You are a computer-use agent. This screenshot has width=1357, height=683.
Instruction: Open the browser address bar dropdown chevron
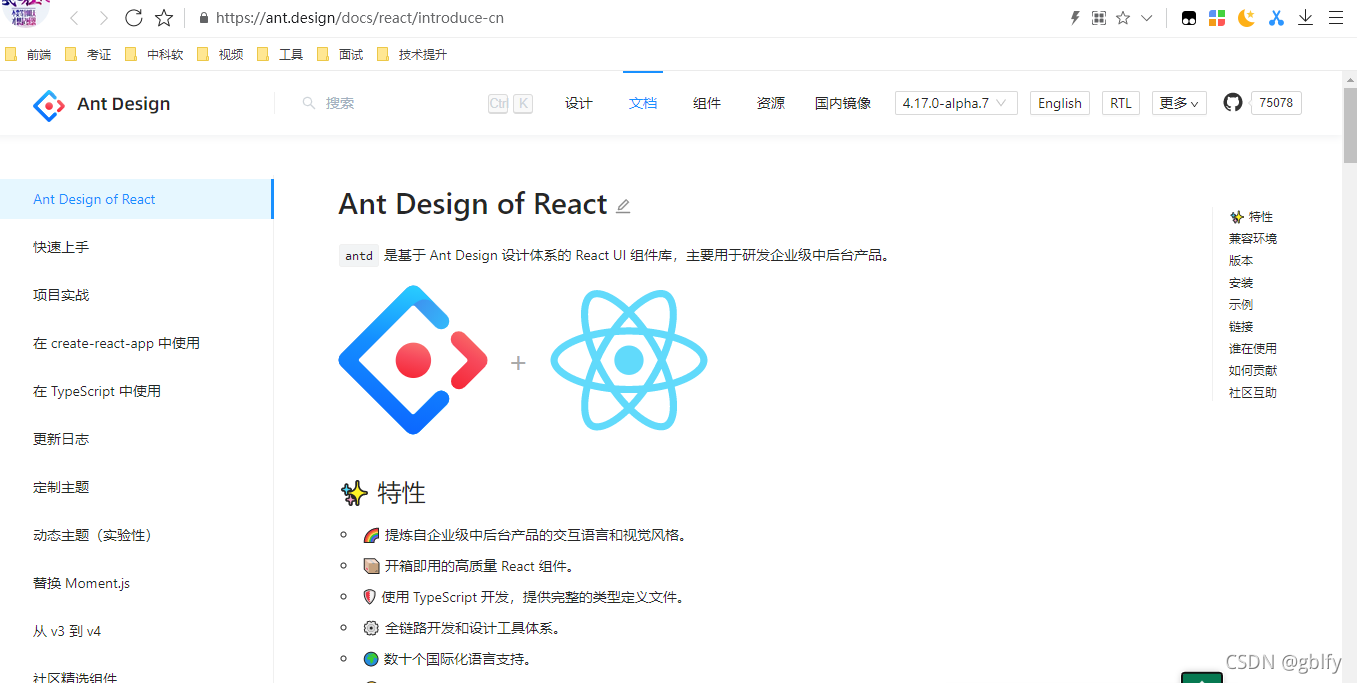[x=1146, y=17]
